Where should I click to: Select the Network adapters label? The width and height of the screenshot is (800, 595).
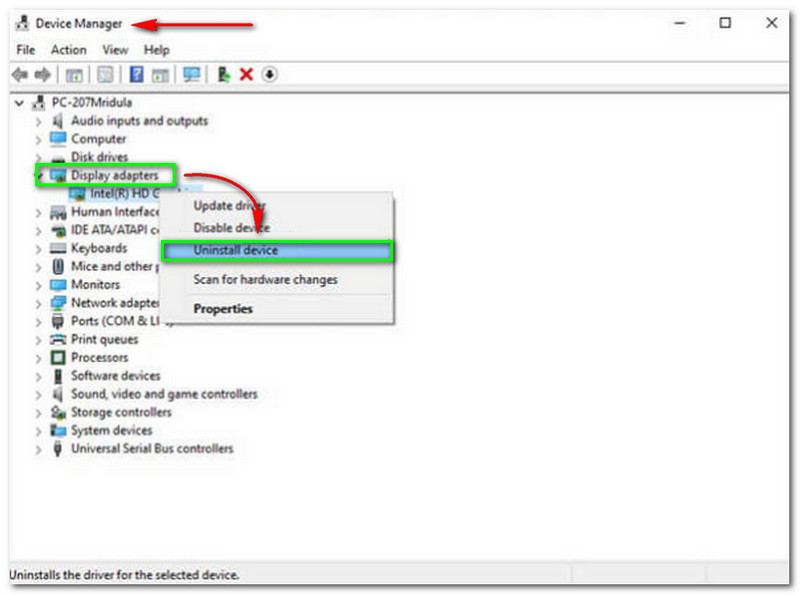pyautogui.click(x=115, y=303)
